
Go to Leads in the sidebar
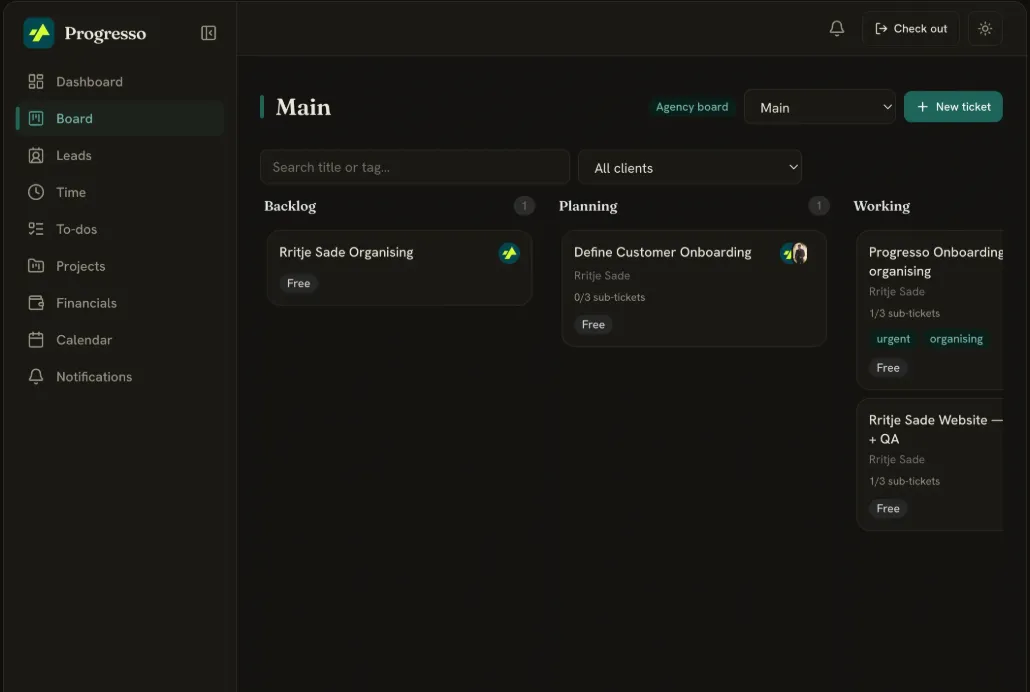pos(120,155)
